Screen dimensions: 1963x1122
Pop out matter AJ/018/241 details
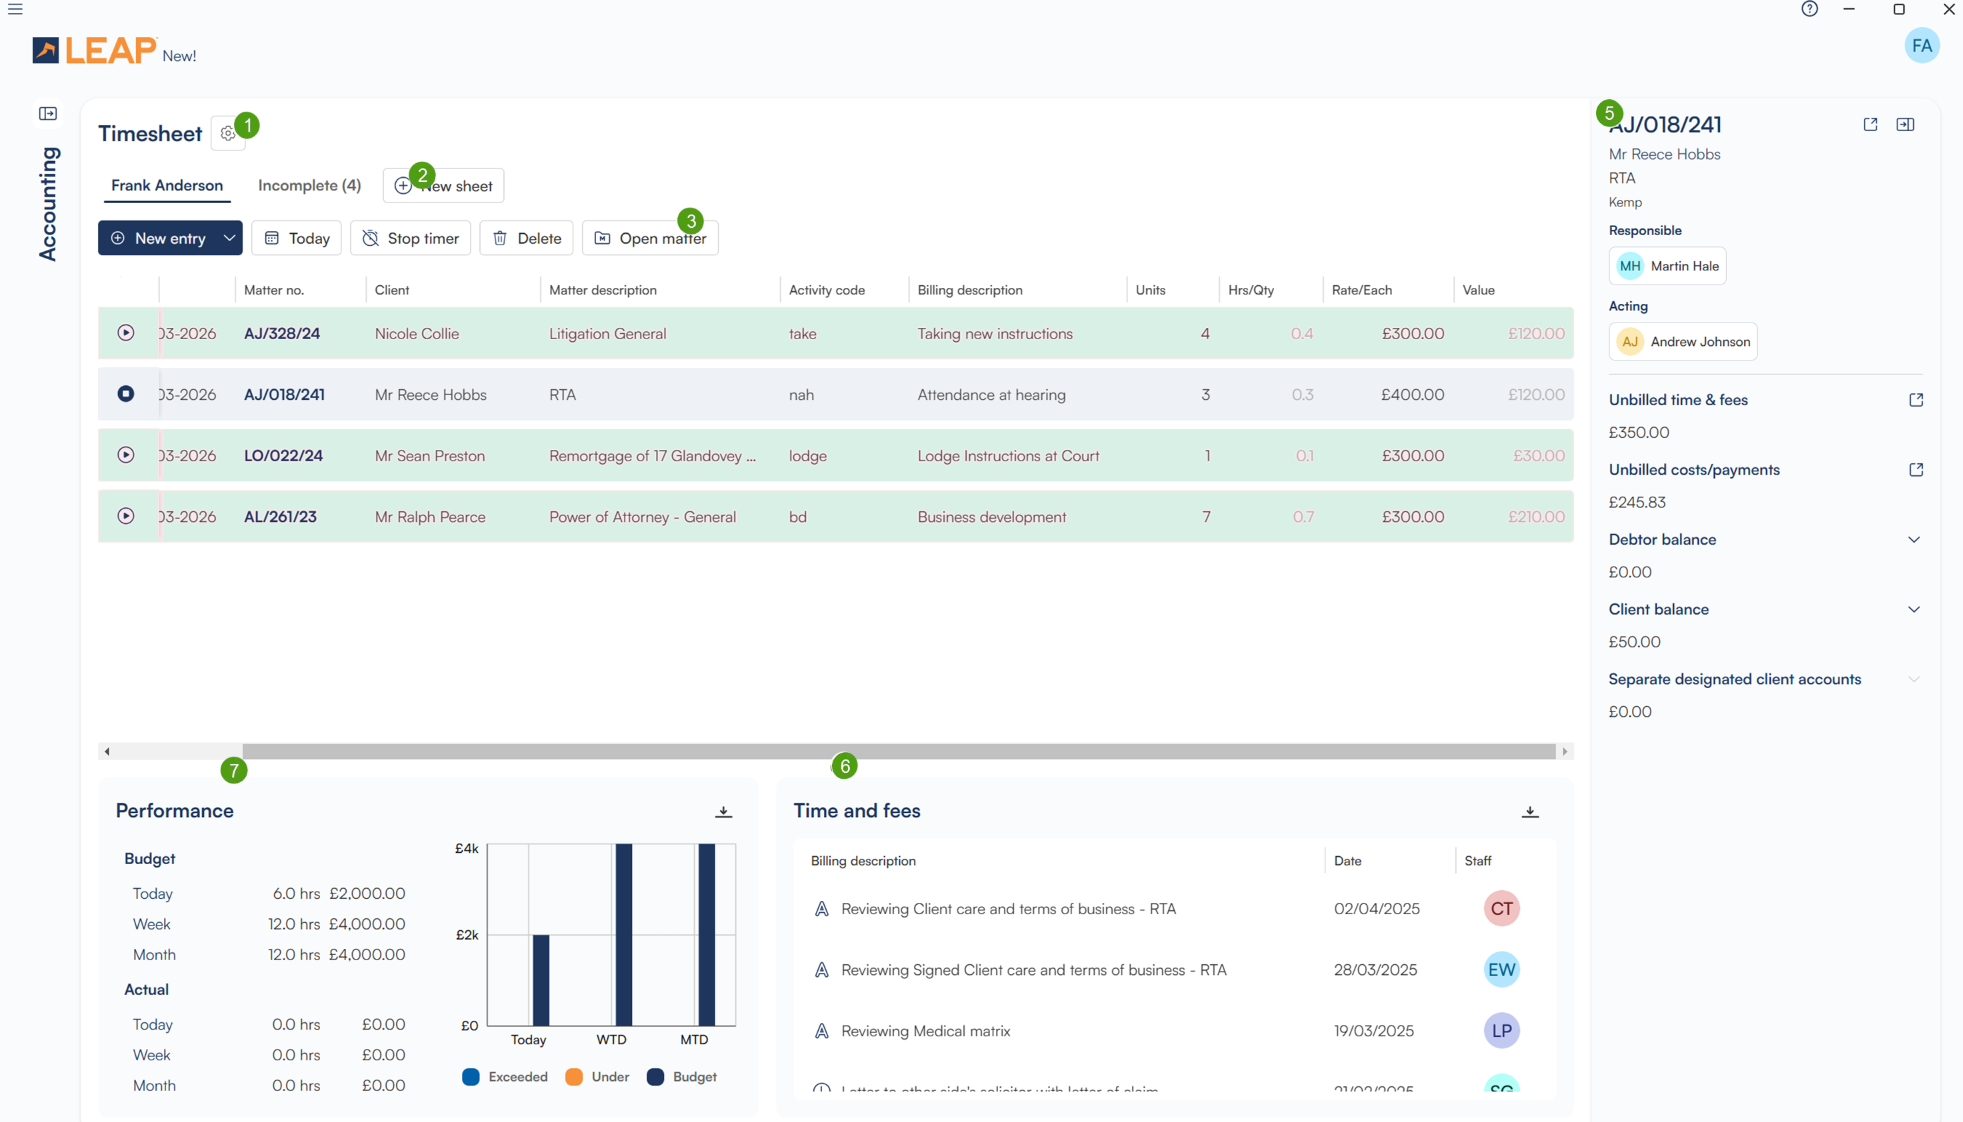(1870, 125)
